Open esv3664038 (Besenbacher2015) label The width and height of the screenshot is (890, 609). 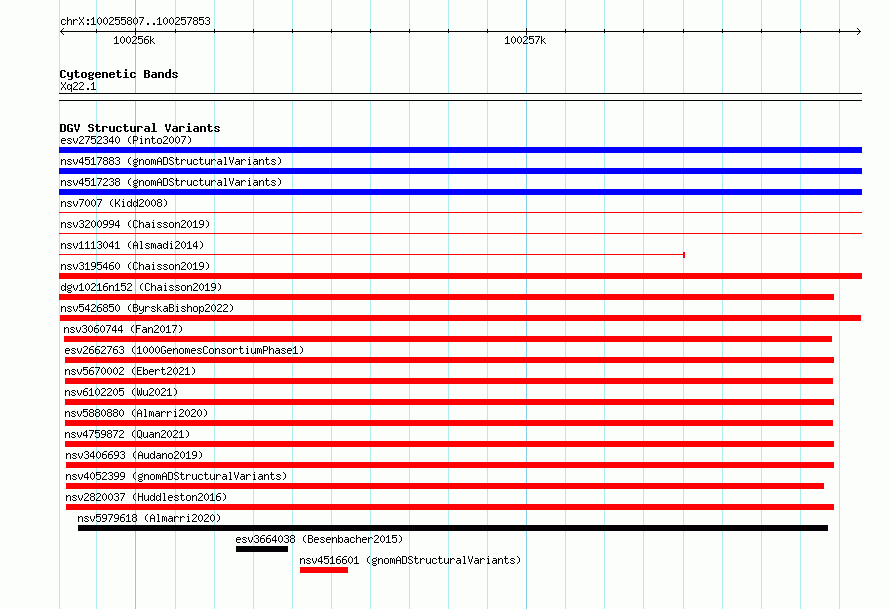coord(319,539)
